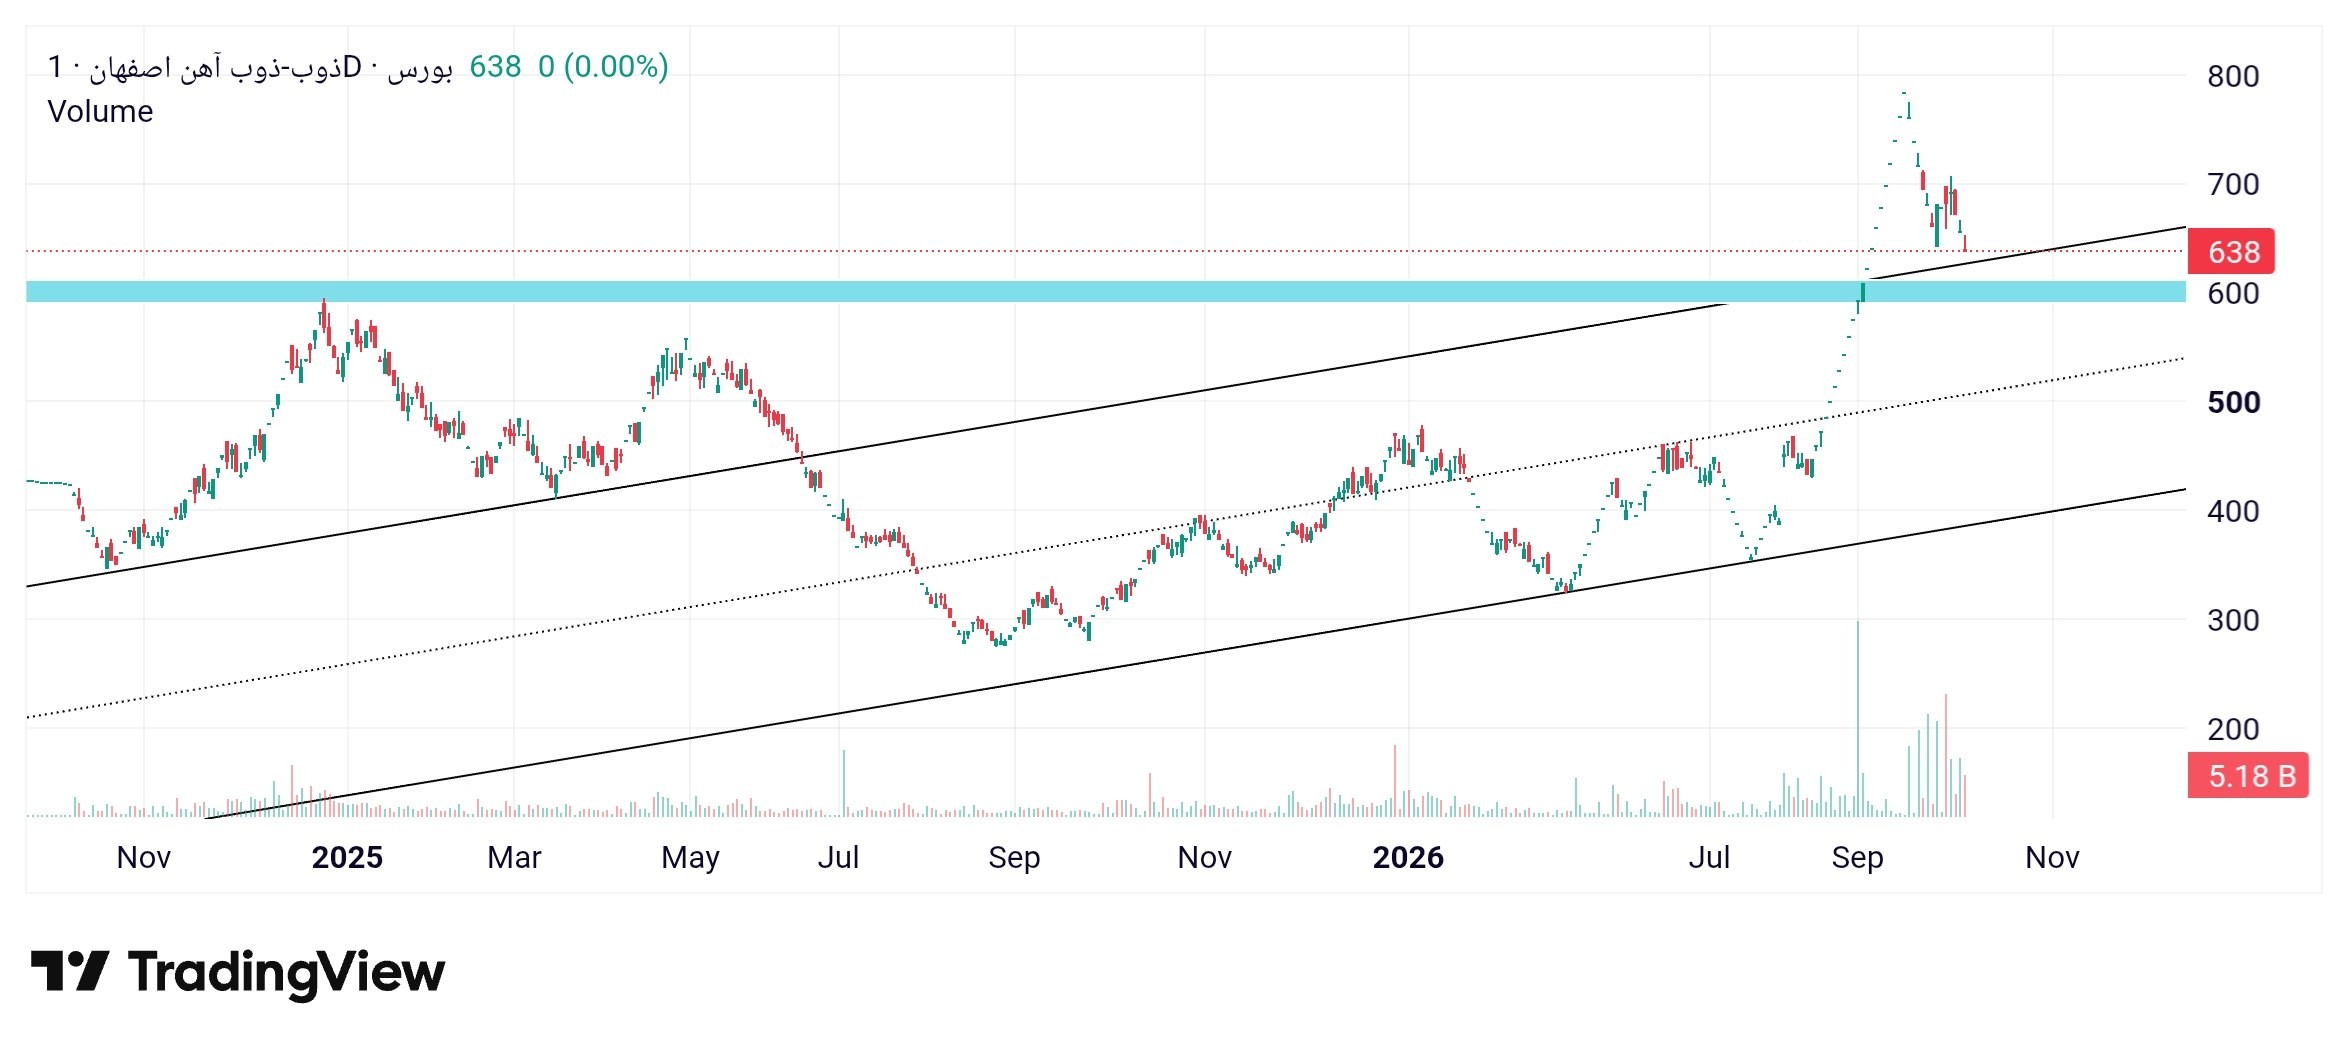Click the 800 price axis label
Viewport: 2348px width, 1051px height.
click(2233, 76)
